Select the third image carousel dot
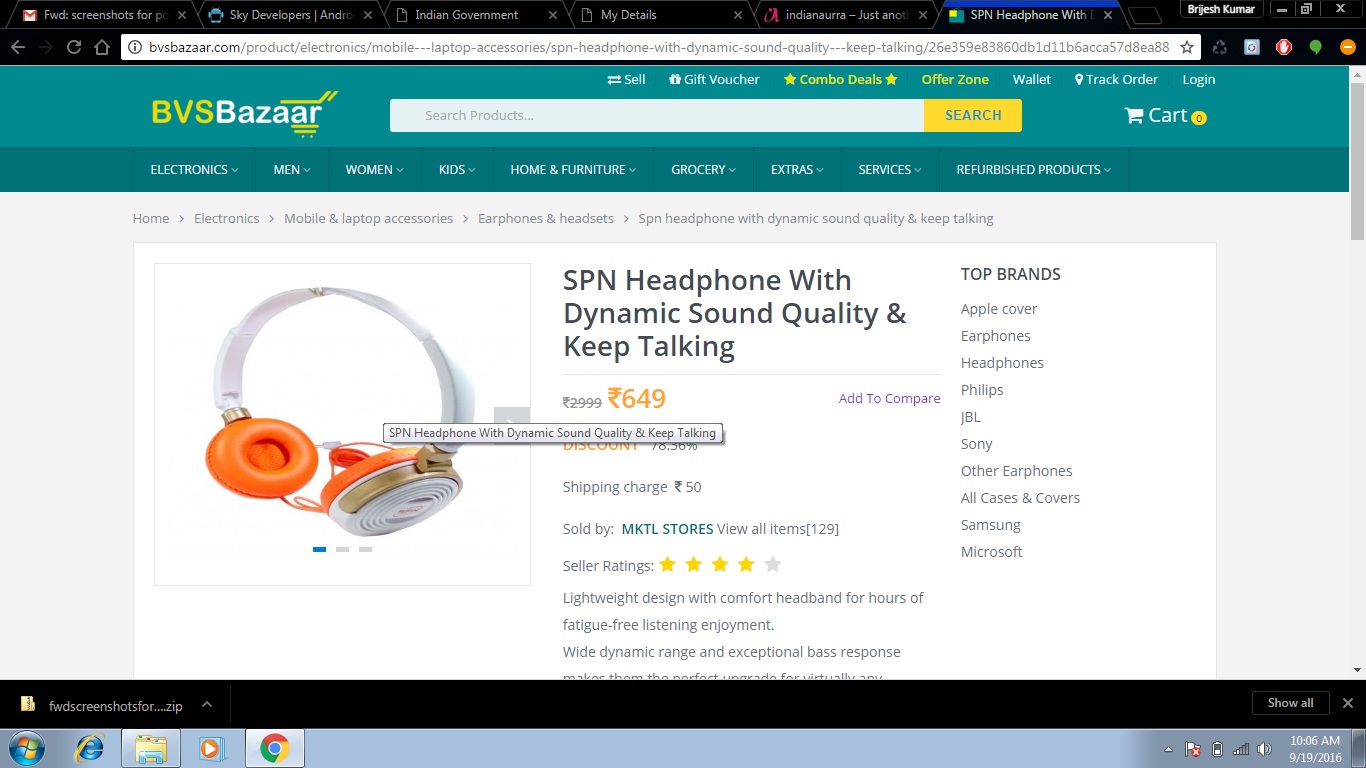The image size is (1366, 768). (x=365, y=549)
